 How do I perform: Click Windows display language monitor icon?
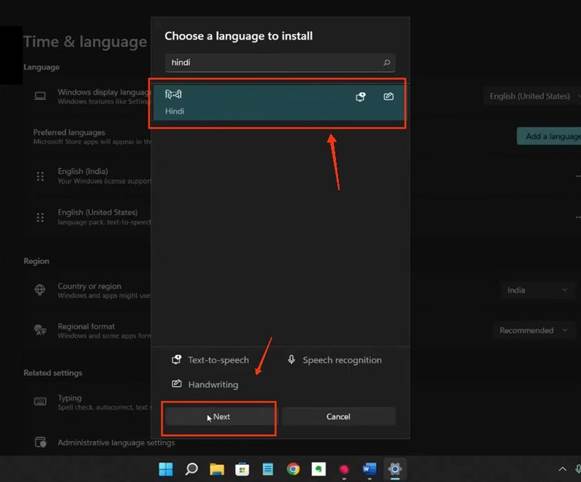tap(40, 96)
